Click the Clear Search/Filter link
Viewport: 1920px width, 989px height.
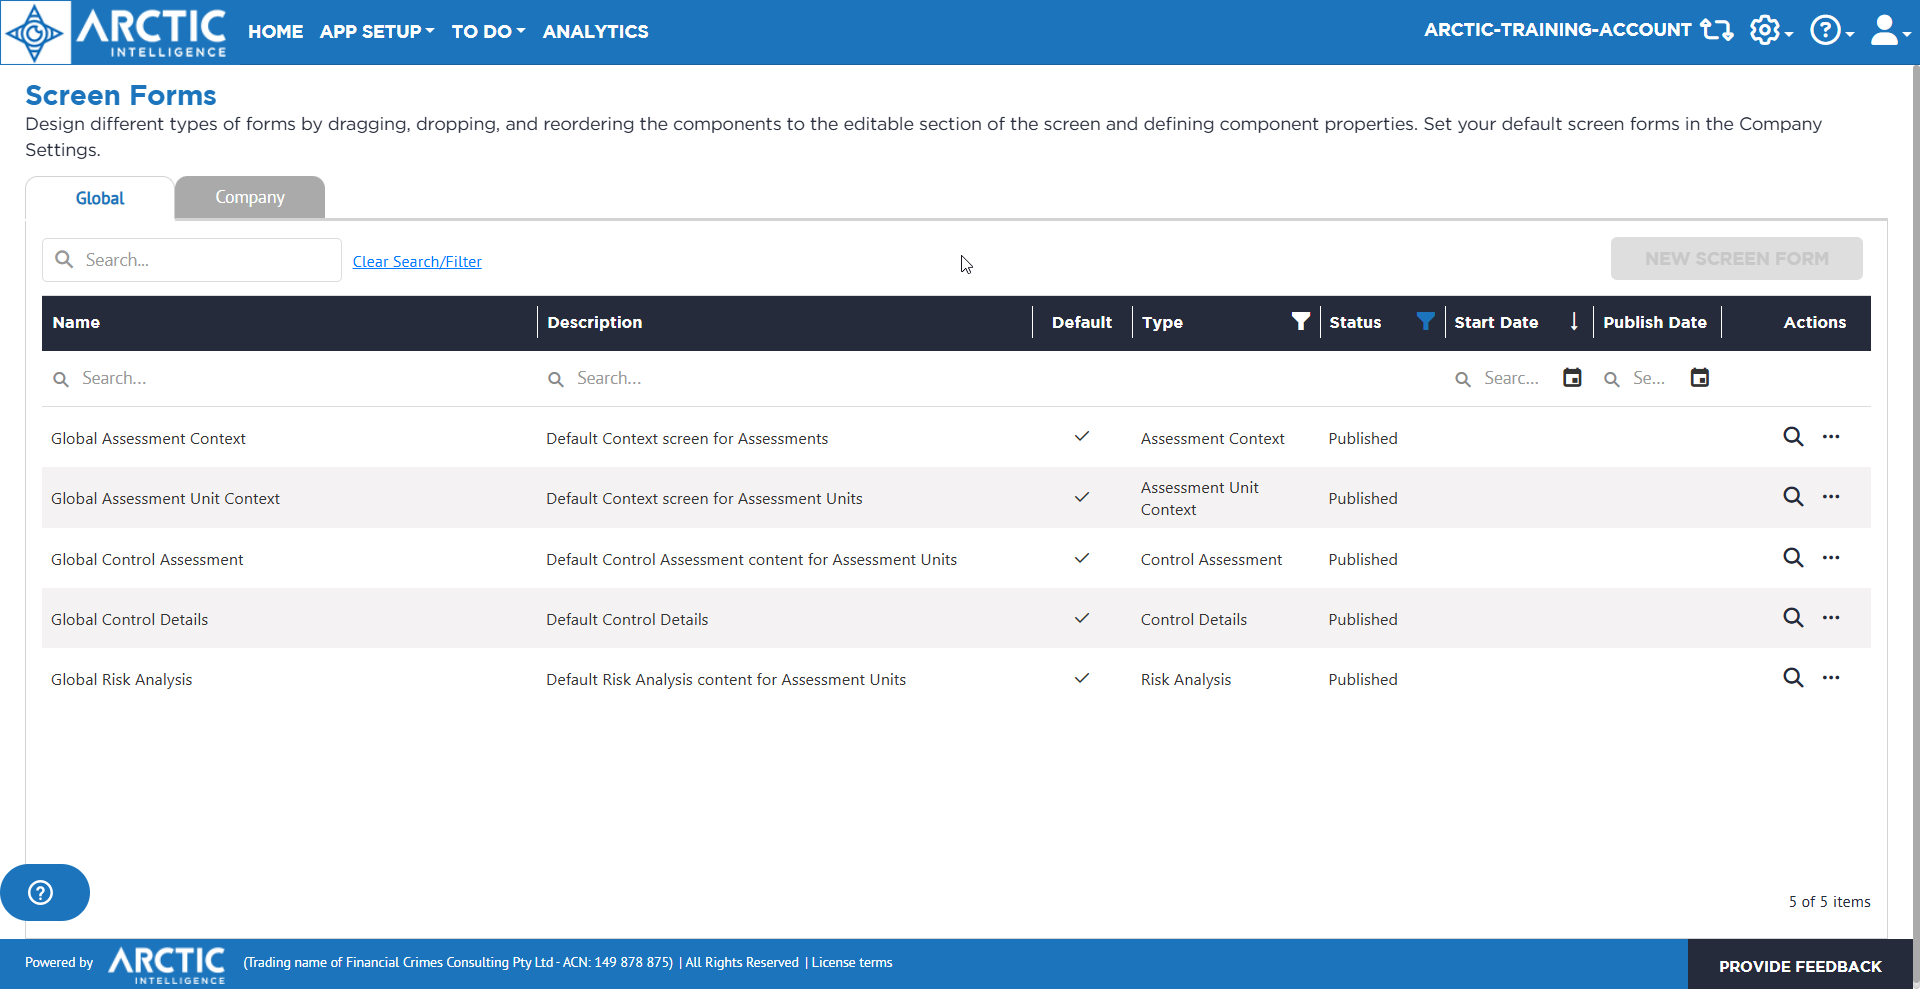417,262
